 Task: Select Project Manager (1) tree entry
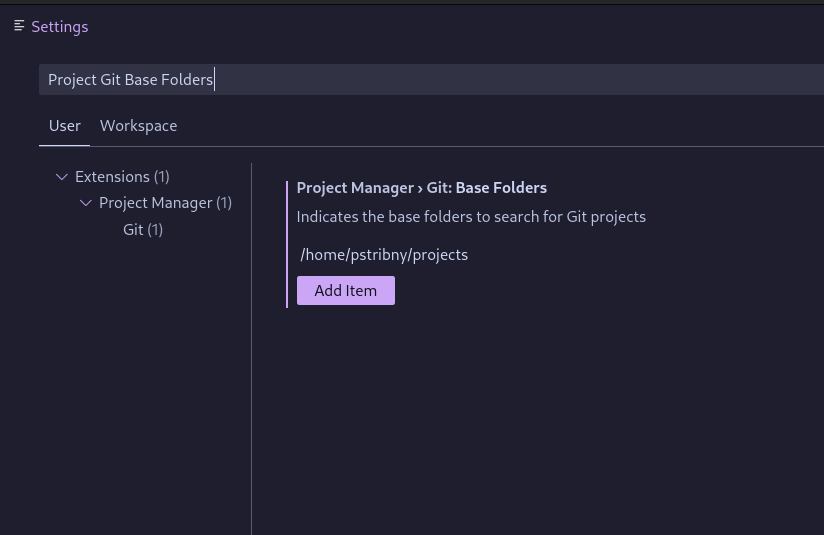(165, 203)
